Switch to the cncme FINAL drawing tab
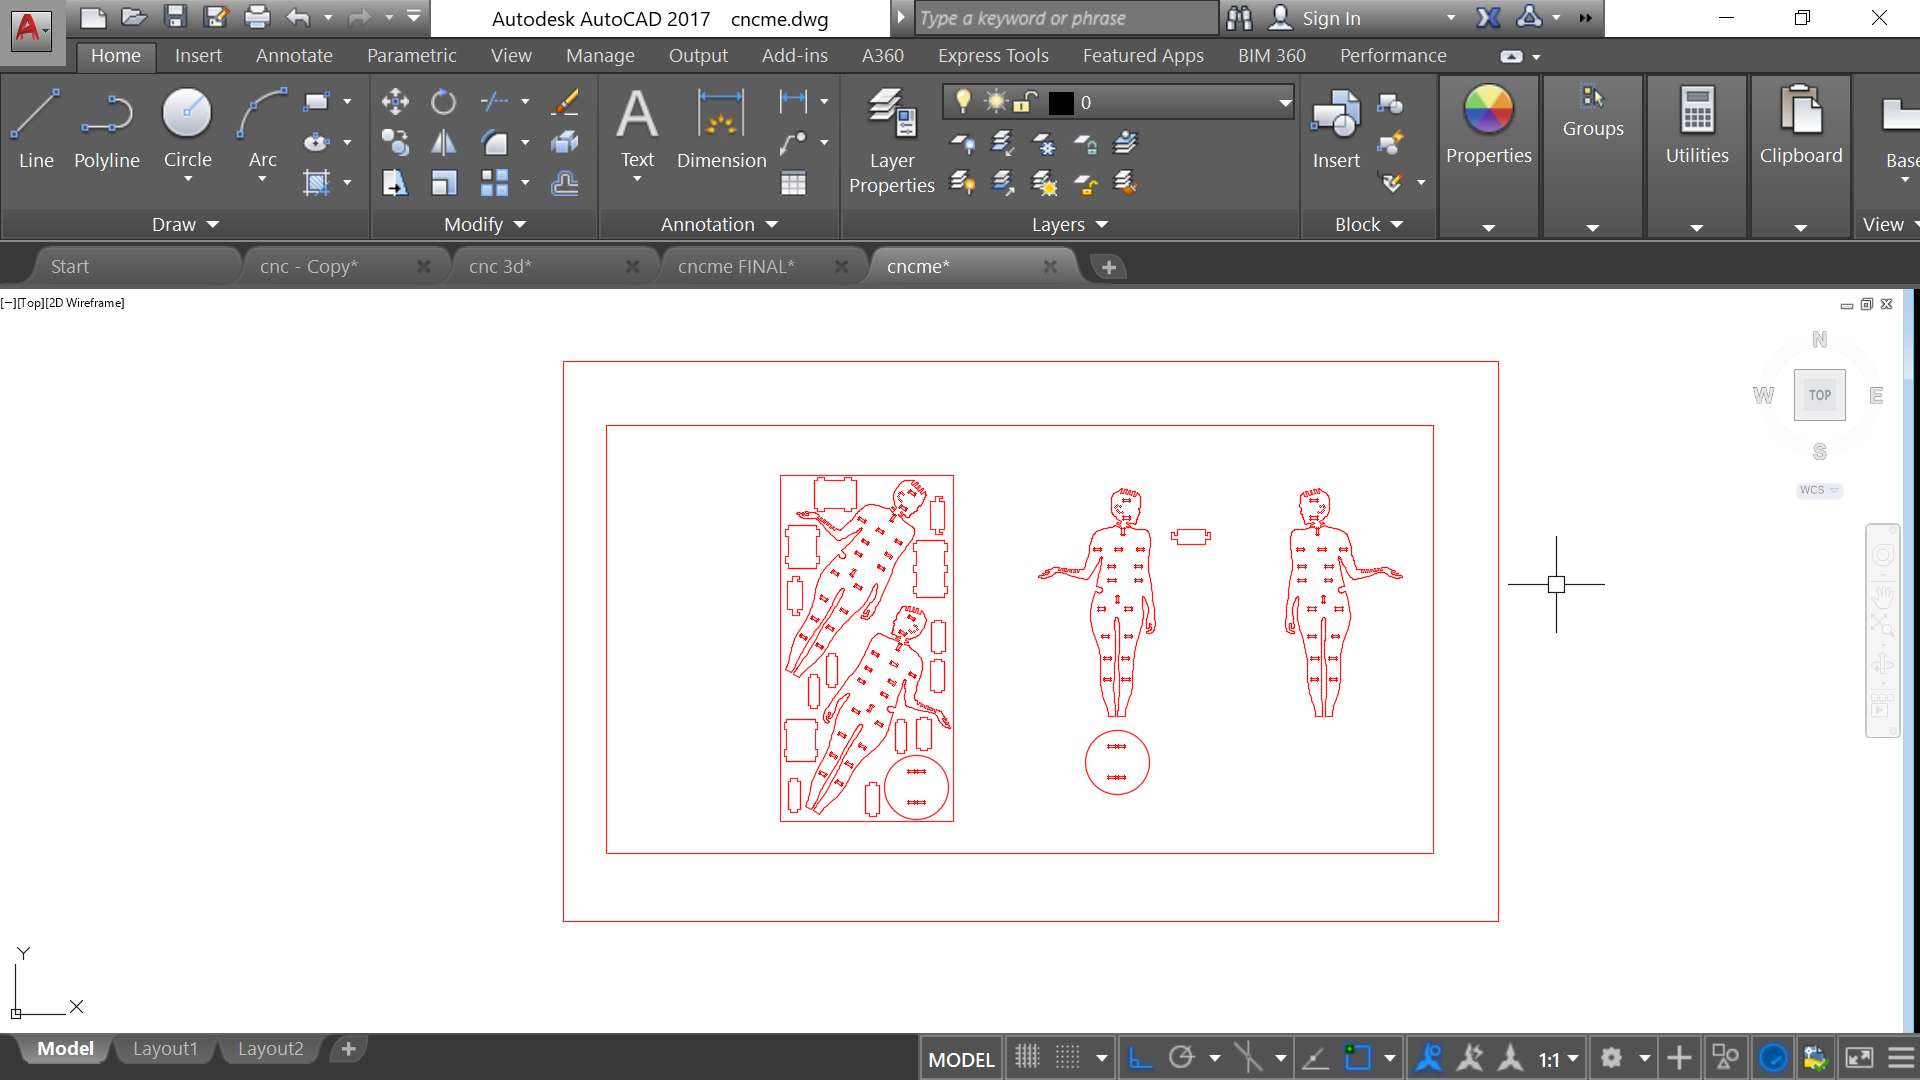The width and height of the screenshot is (1920, 1080). click(x=736, y=267)
